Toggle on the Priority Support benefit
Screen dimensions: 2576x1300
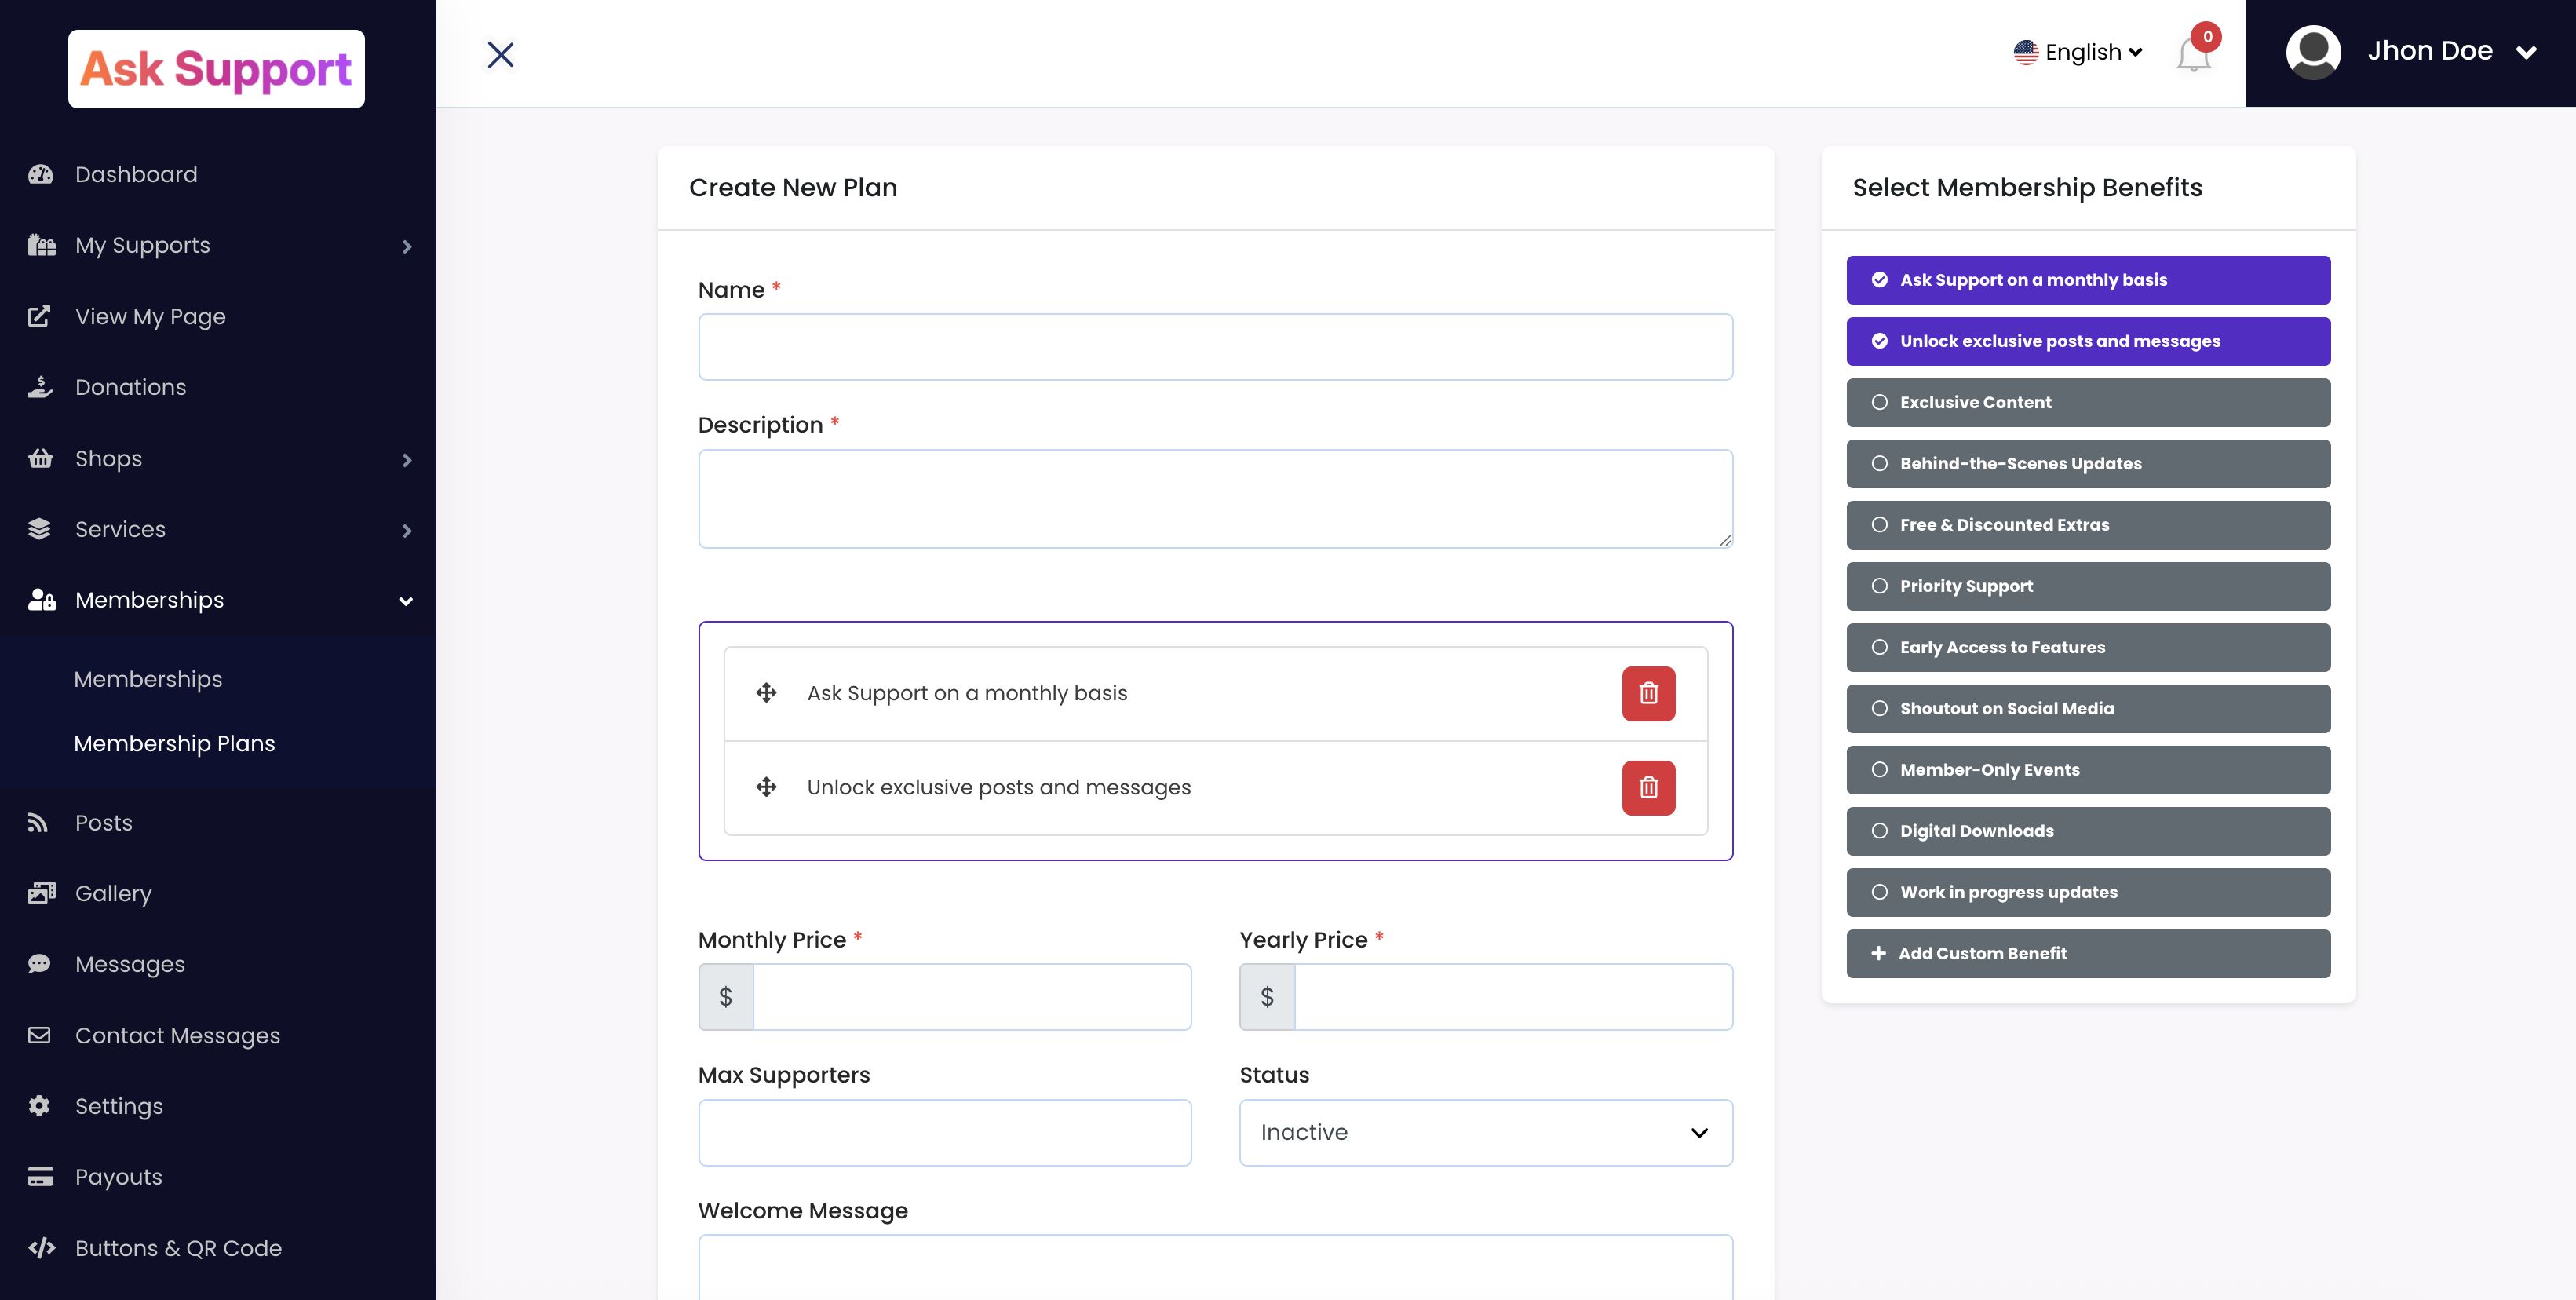click(2088, 586)
